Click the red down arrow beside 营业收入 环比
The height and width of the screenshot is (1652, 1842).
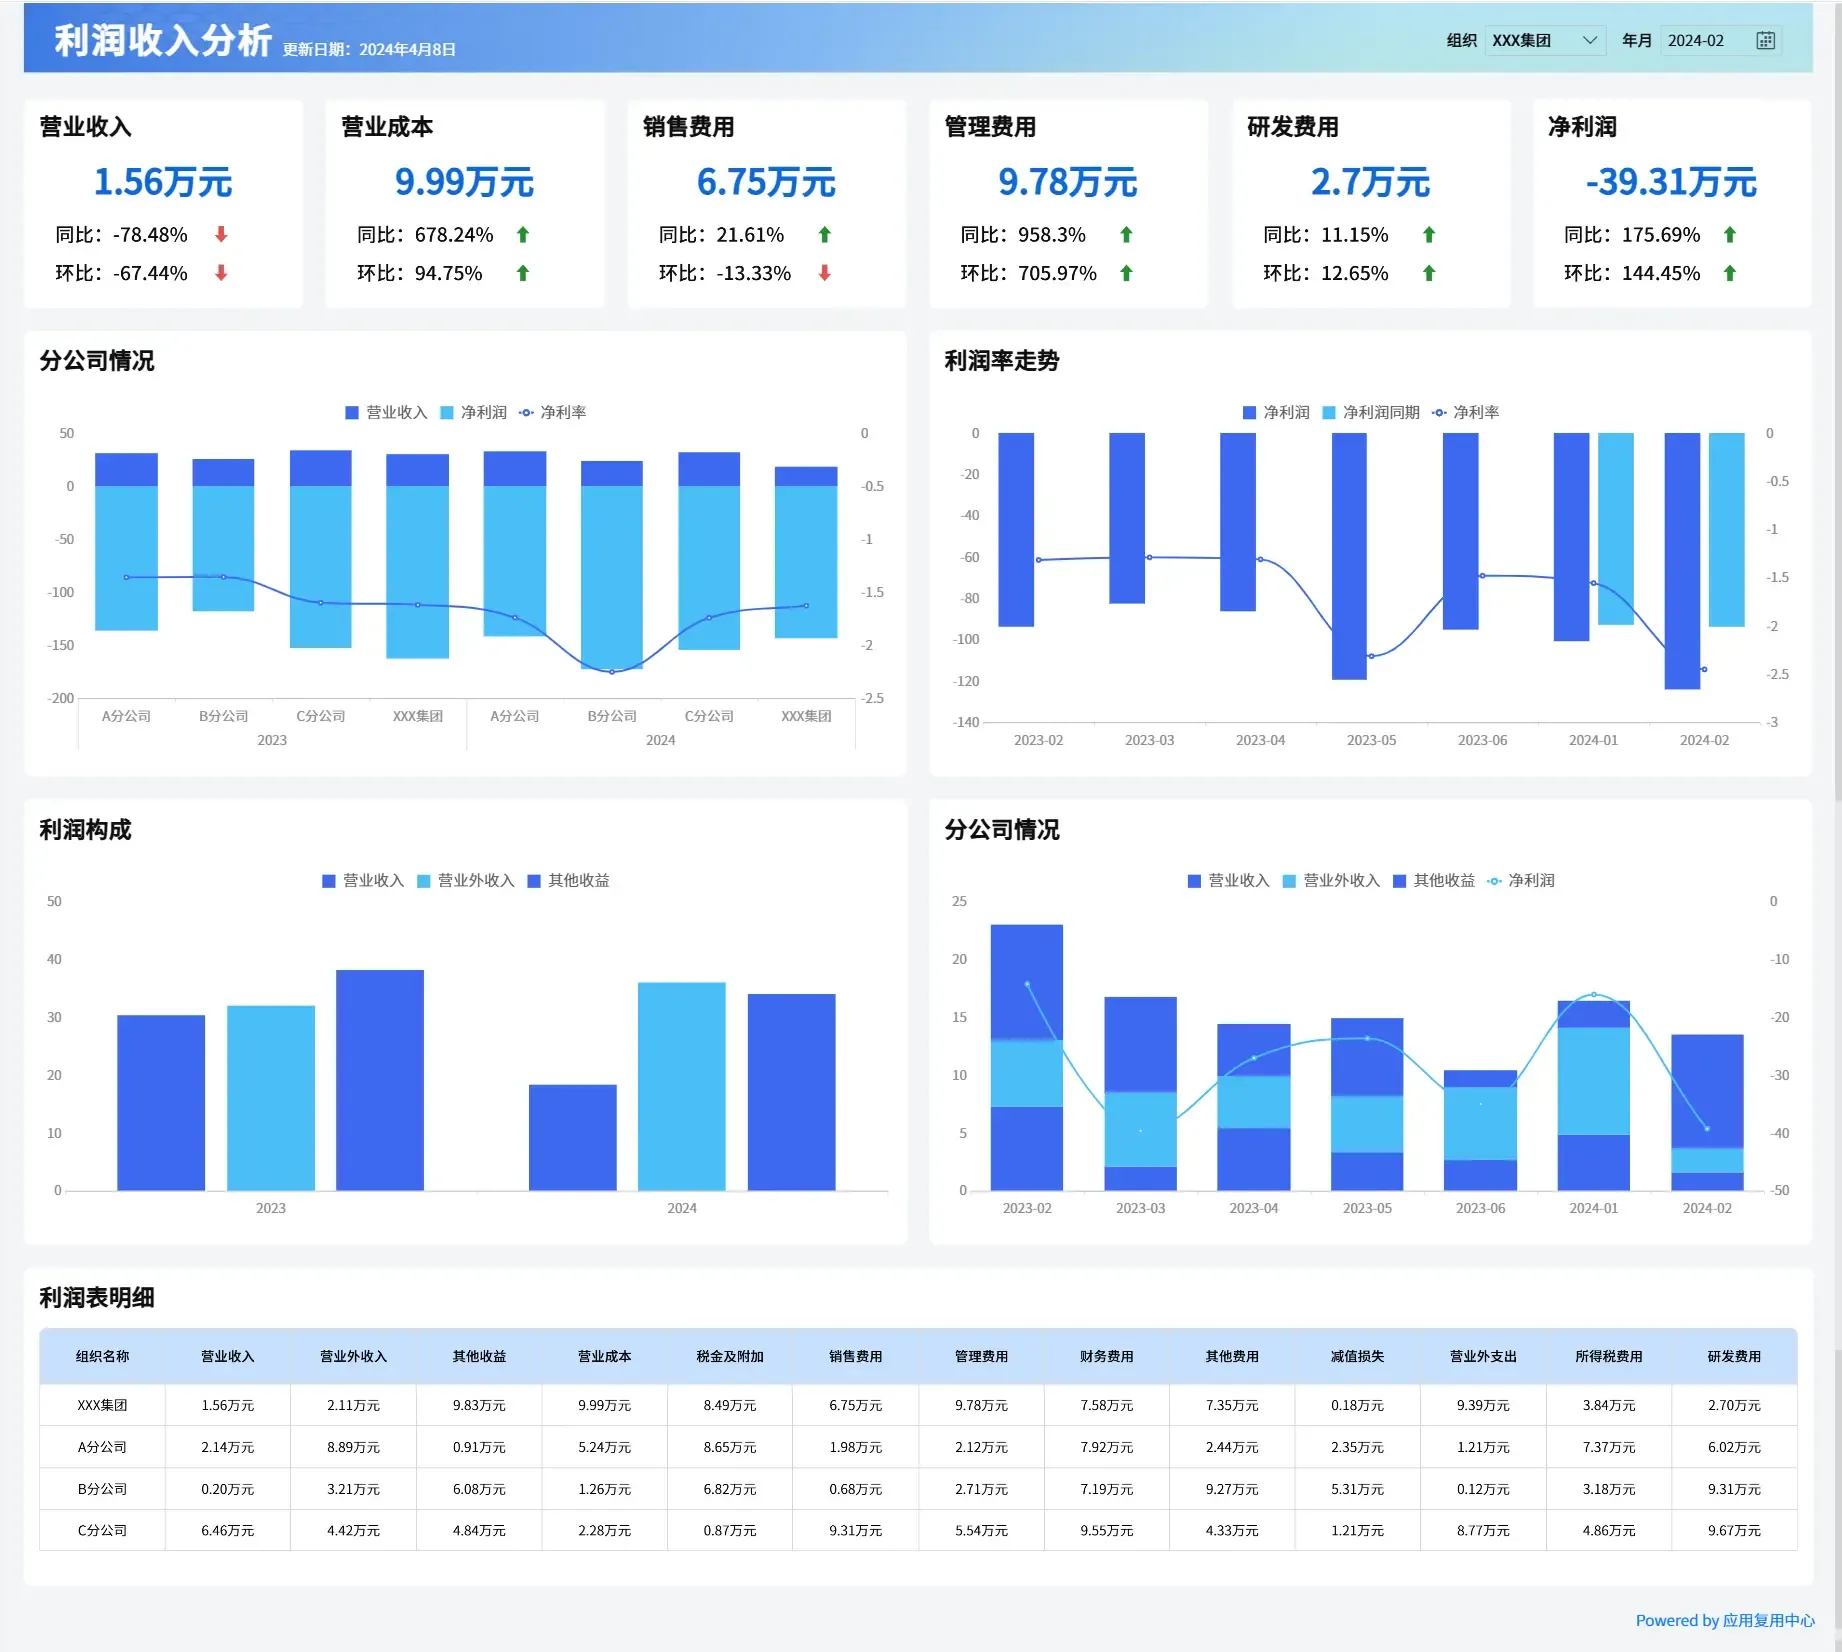221,272
